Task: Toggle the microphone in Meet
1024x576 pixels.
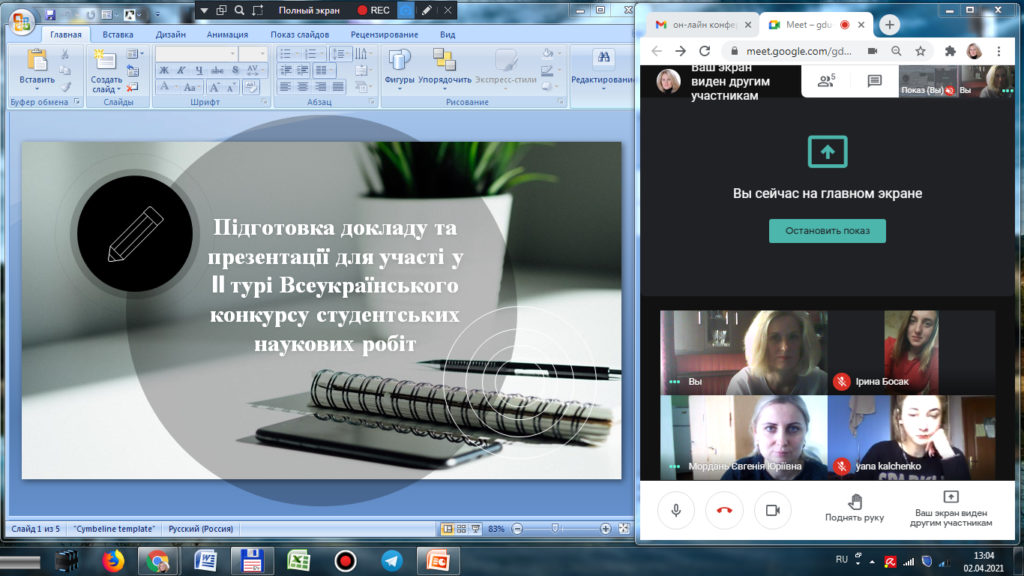Action: pos(676,510)
